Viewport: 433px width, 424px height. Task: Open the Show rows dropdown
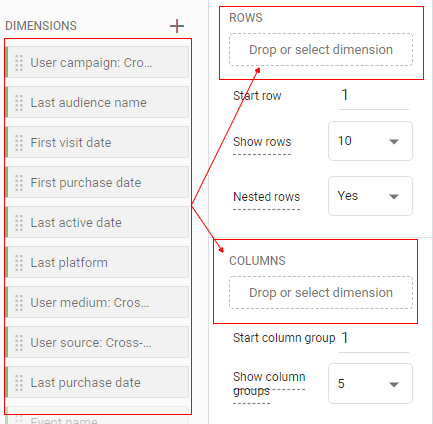click(x=370, y=141)
